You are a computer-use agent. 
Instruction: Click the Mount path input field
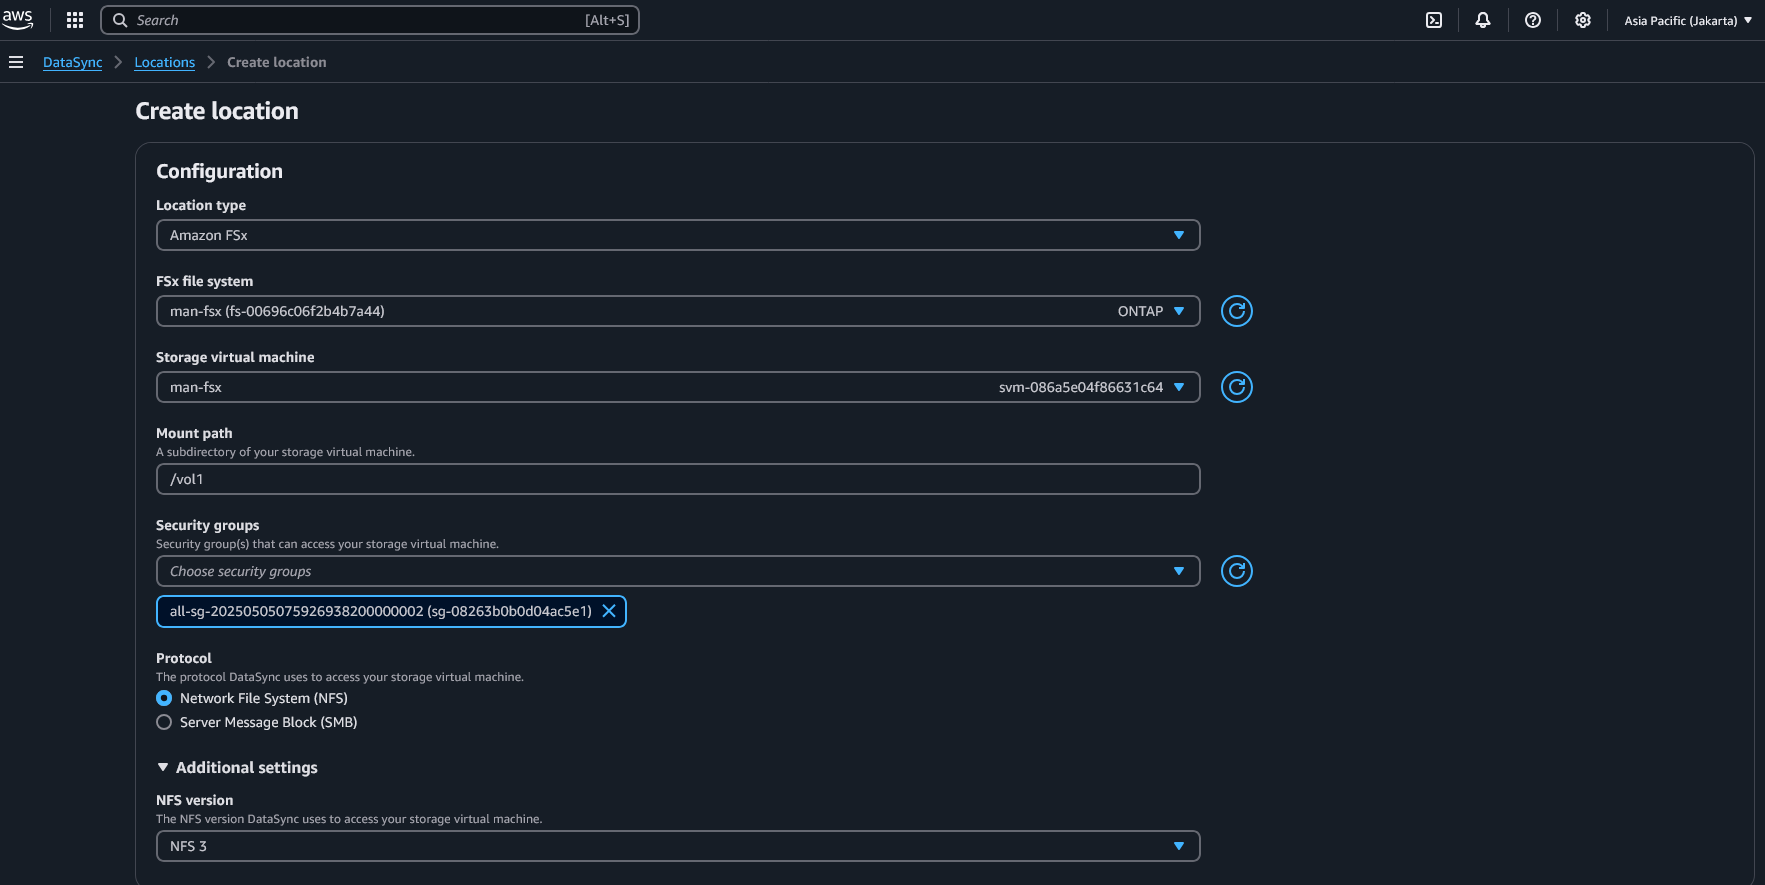678,479
